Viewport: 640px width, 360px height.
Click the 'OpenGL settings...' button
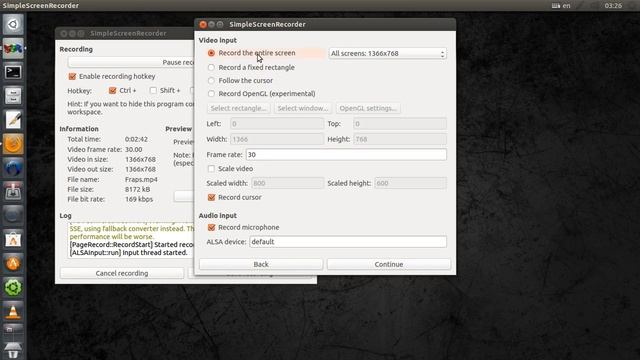368,108
